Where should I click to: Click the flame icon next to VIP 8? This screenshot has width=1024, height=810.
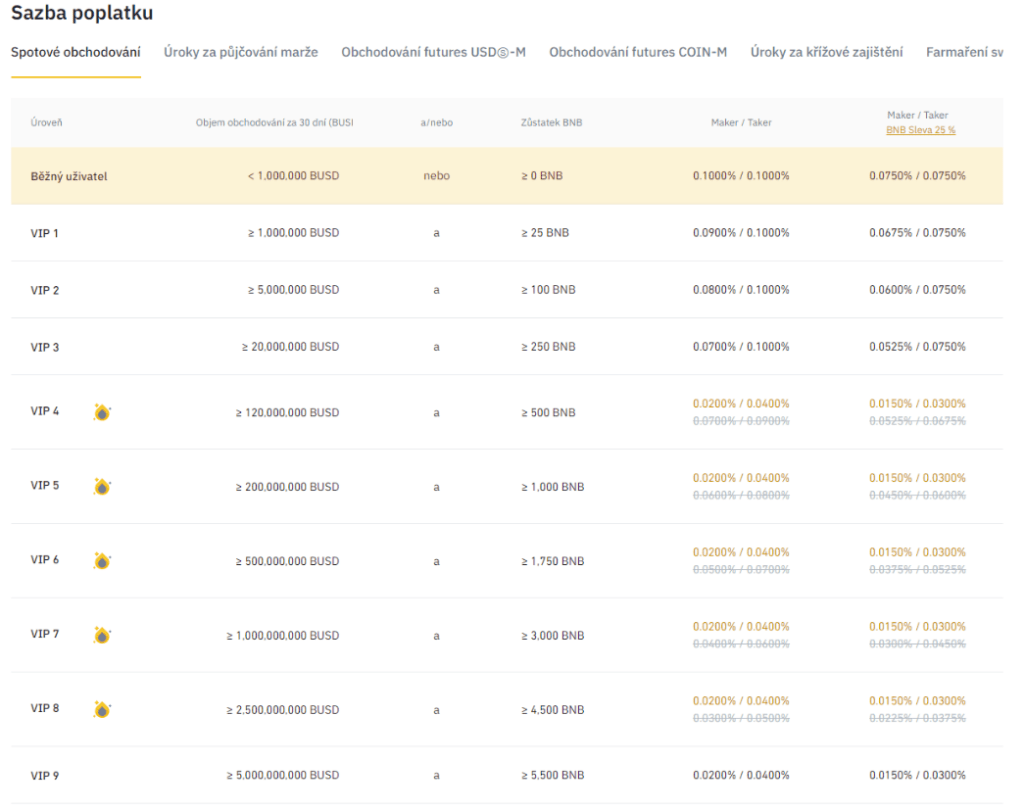102,709
